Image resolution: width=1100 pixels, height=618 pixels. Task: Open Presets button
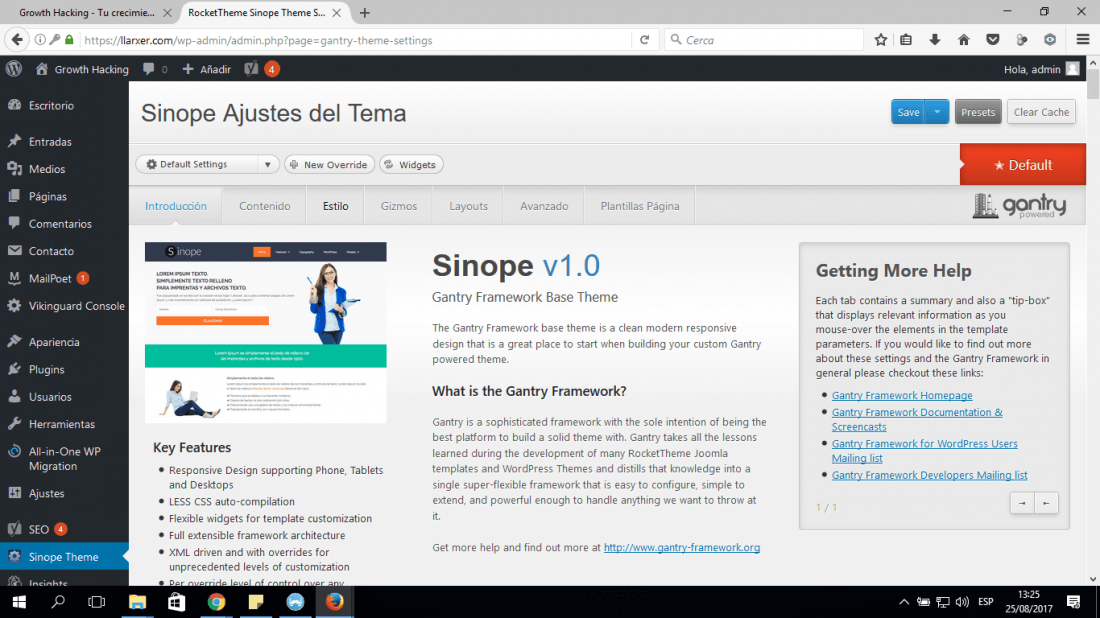tap(978, 112)
